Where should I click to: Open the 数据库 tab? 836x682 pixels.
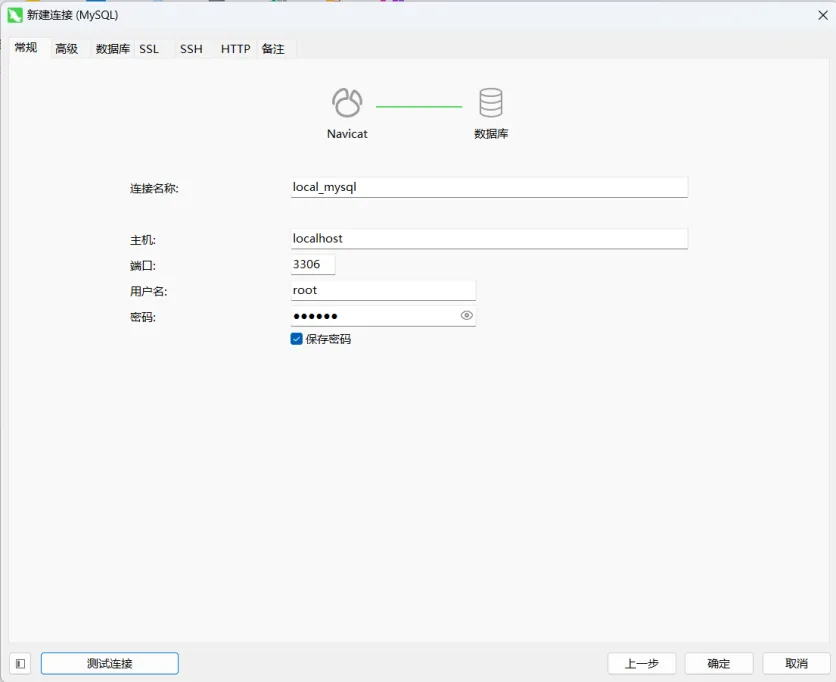pos(112,49)
